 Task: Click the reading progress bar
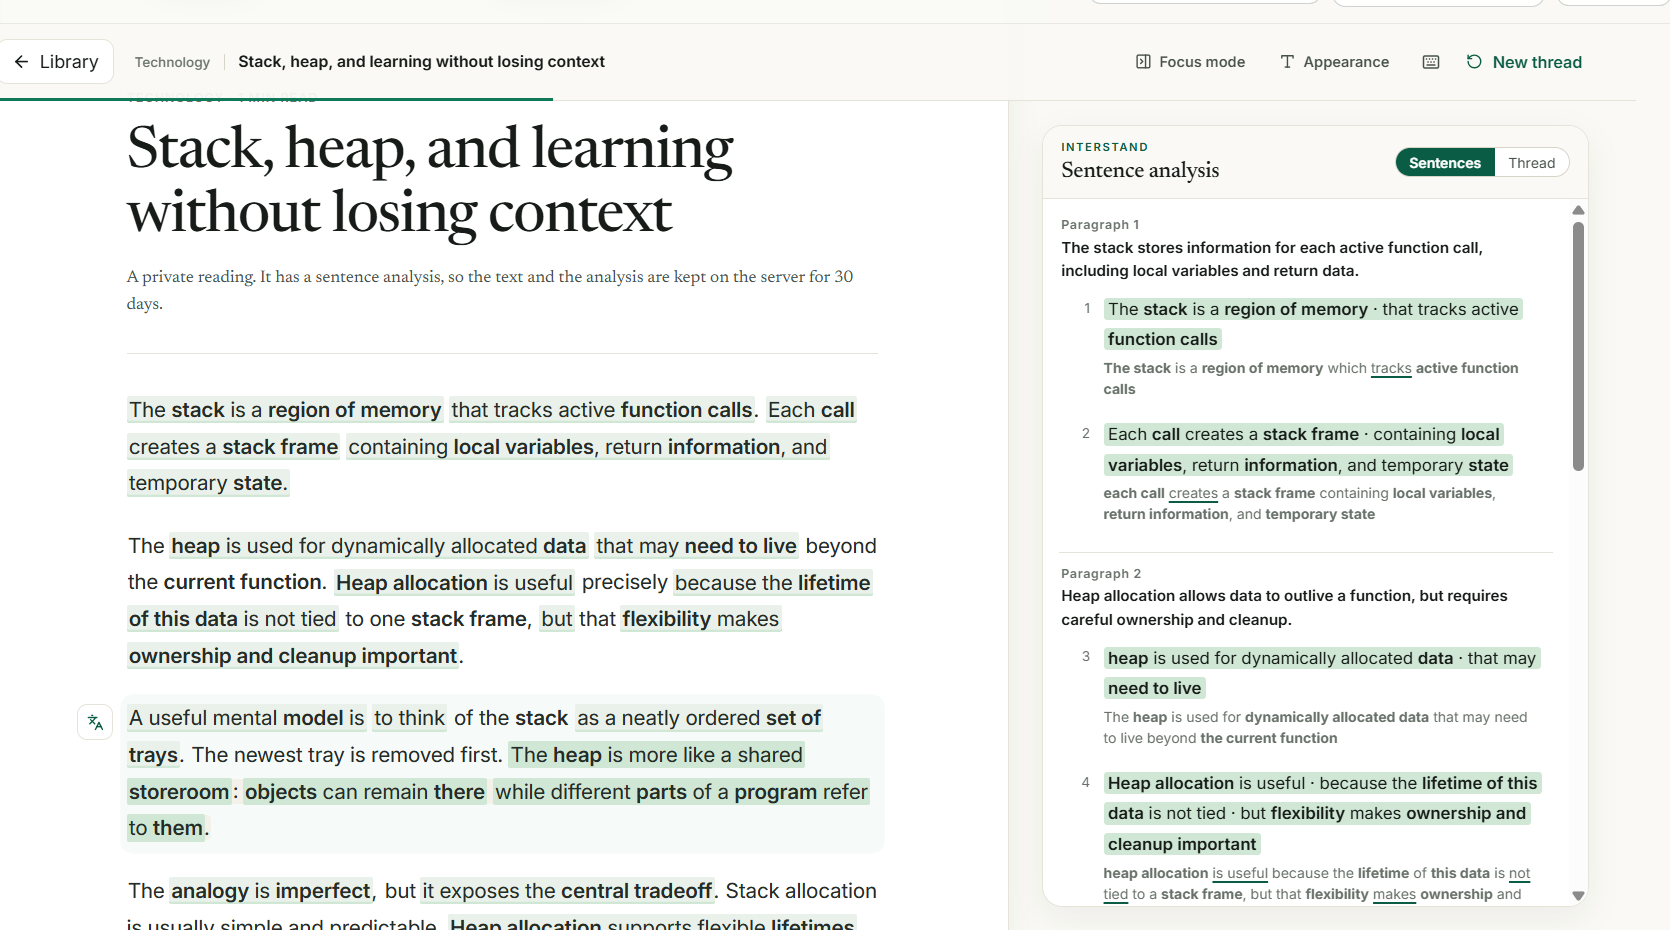tap(276, 99)
